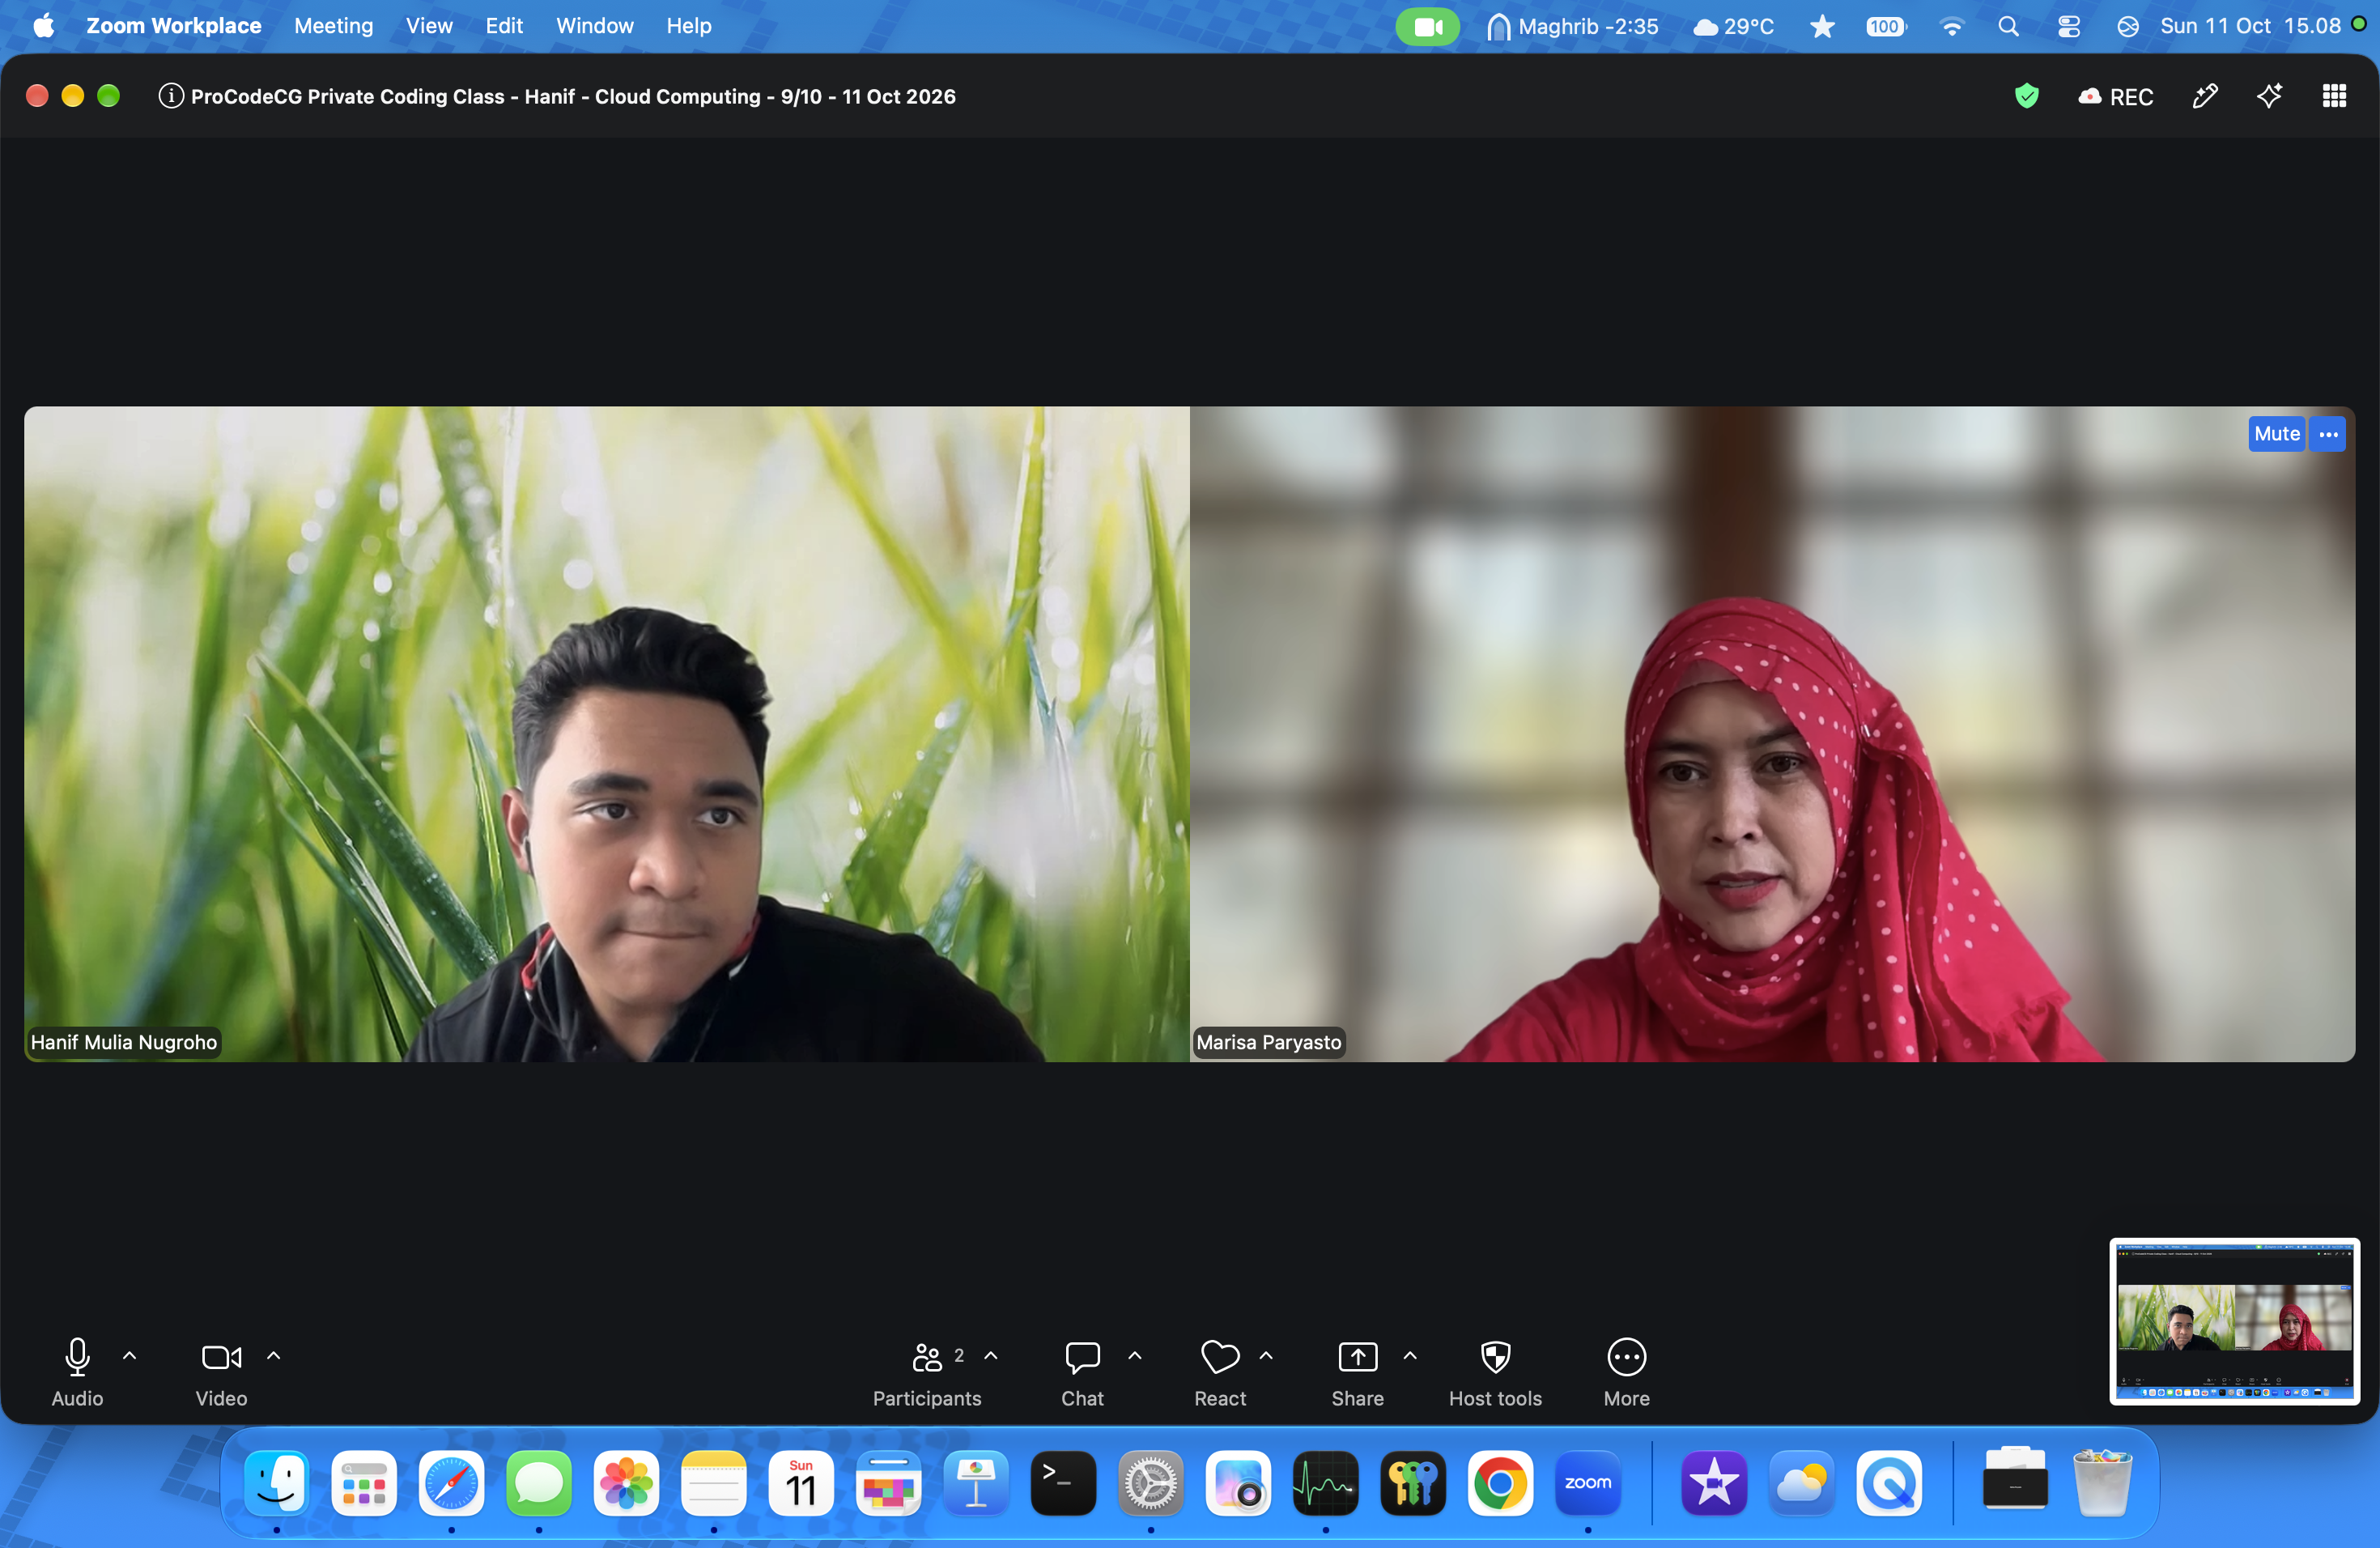Open the More options circle
The height and width of the screenshot is (1548, 2380).
click(1626, 1373)
